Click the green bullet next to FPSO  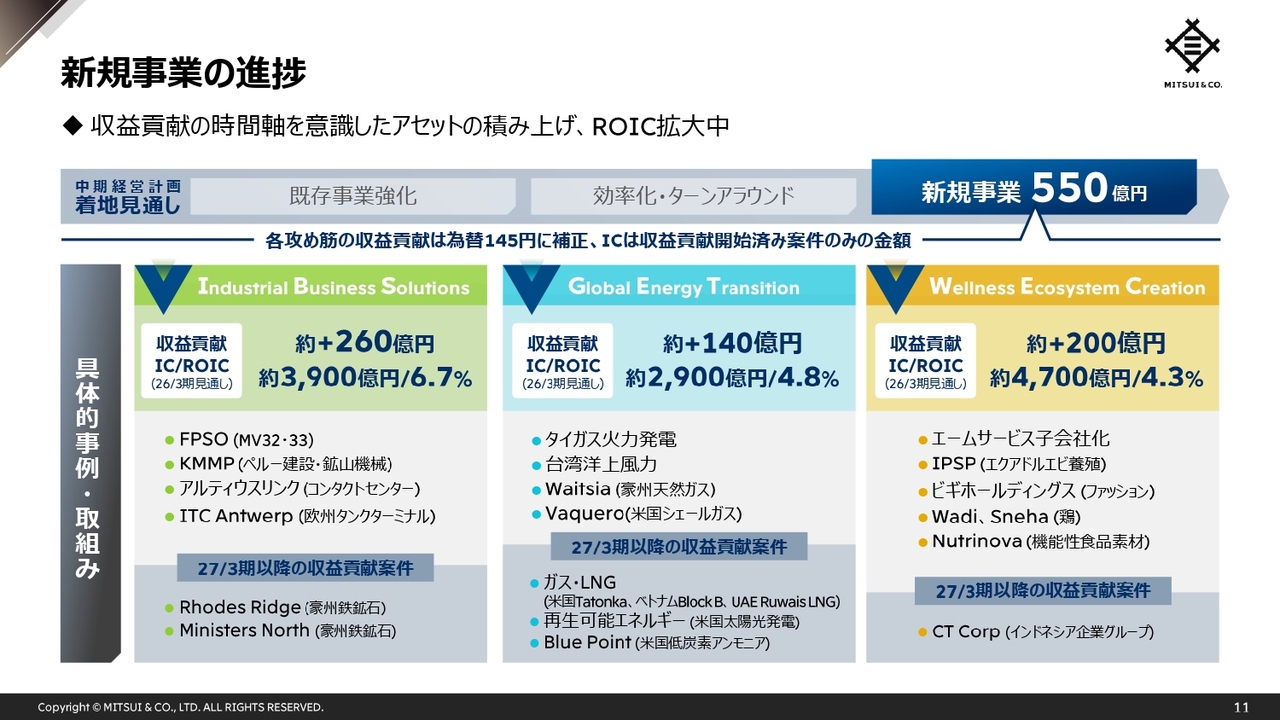tap(169, 440)
